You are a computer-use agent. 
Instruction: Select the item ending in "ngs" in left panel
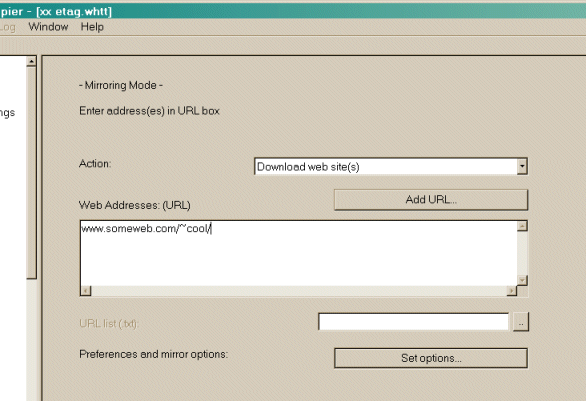click(7, 113)
